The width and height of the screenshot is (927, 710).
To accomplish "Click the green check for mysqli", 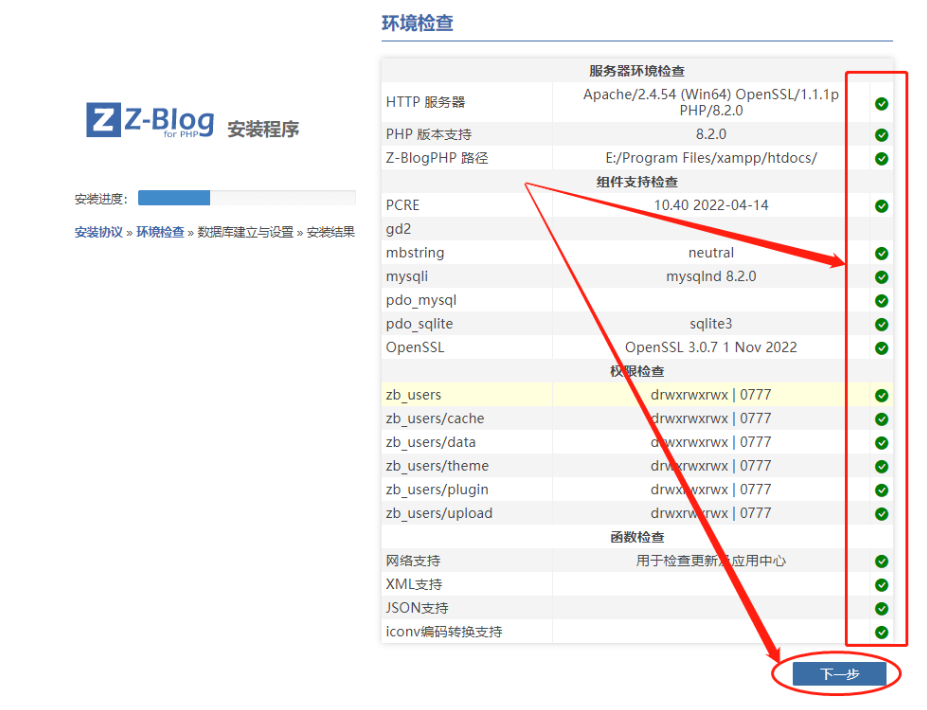I will [881, 277].
